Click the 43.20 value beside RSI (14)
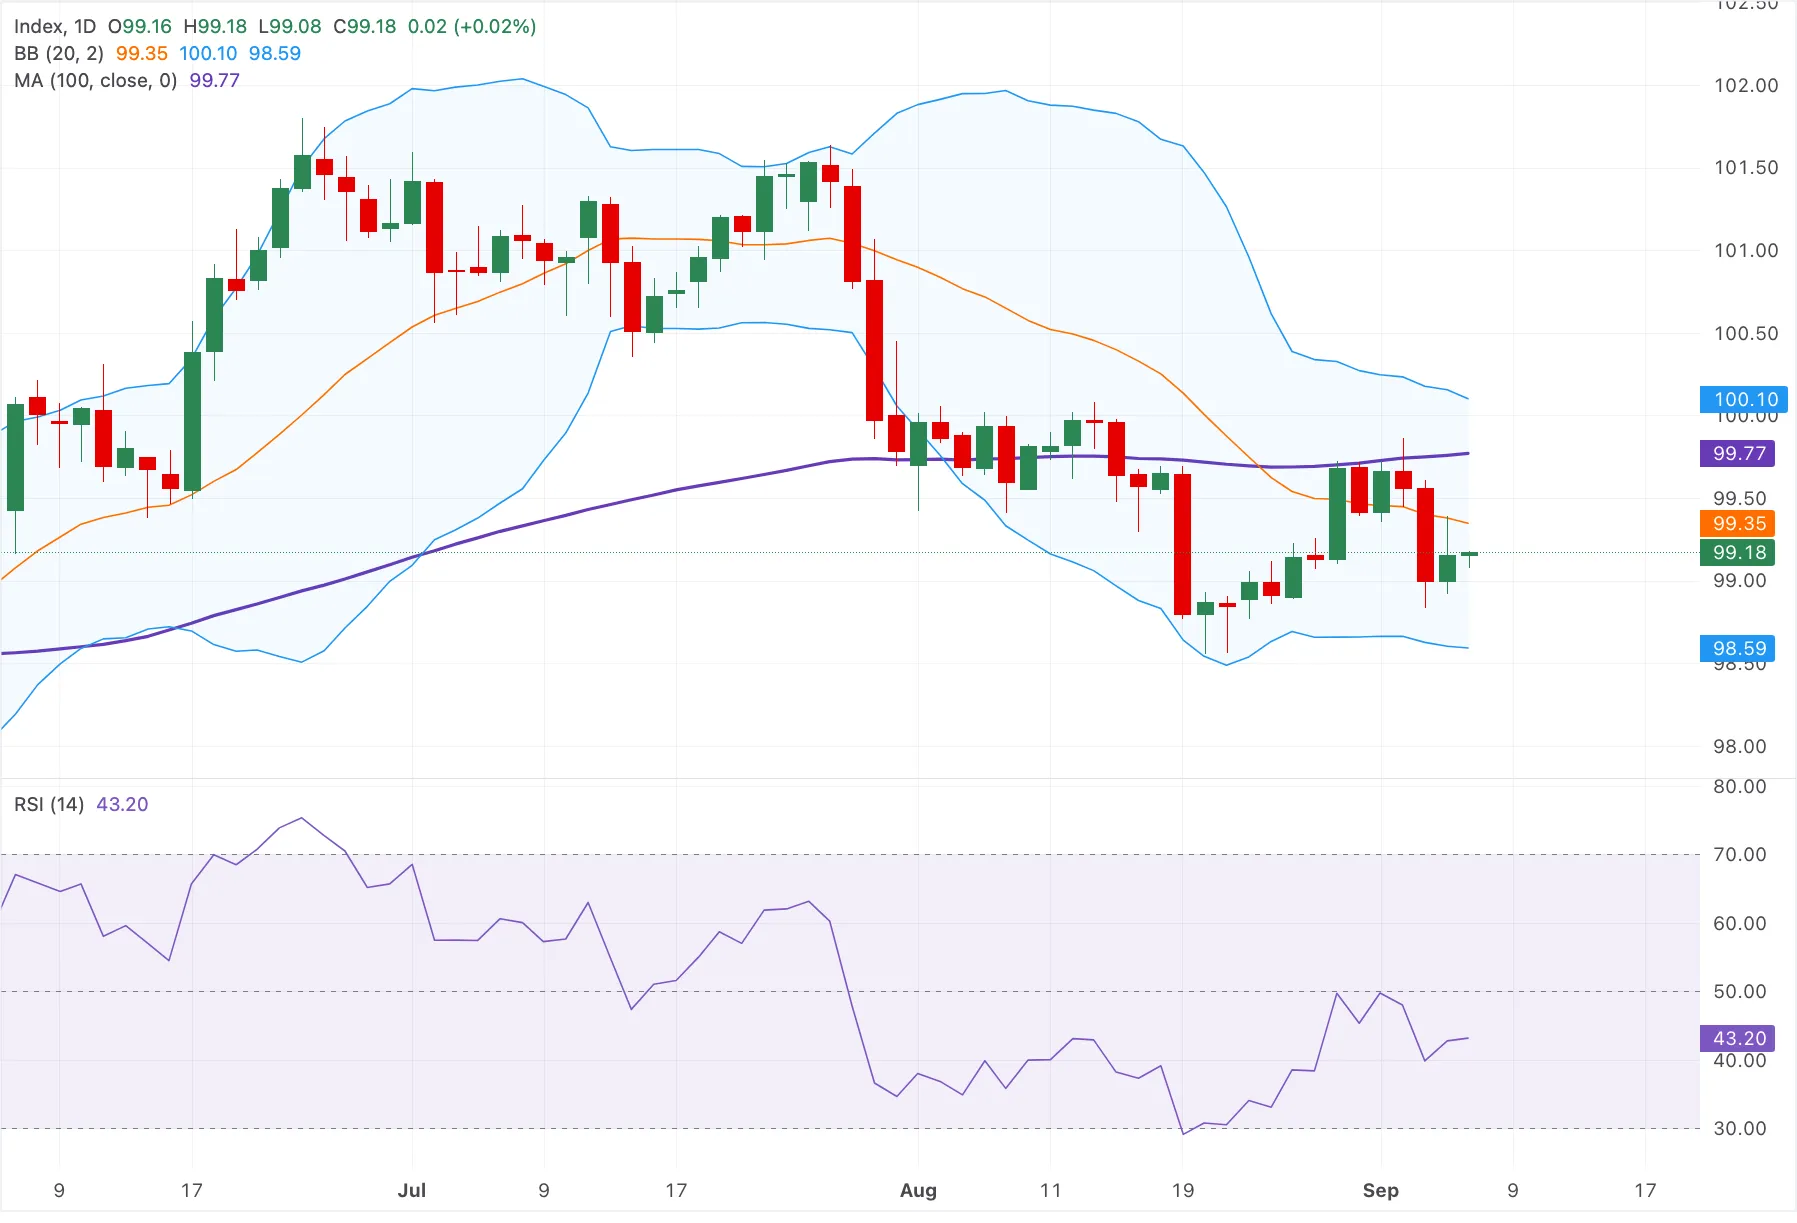This screenshot has width=1797, height=1223. point(122,805)
